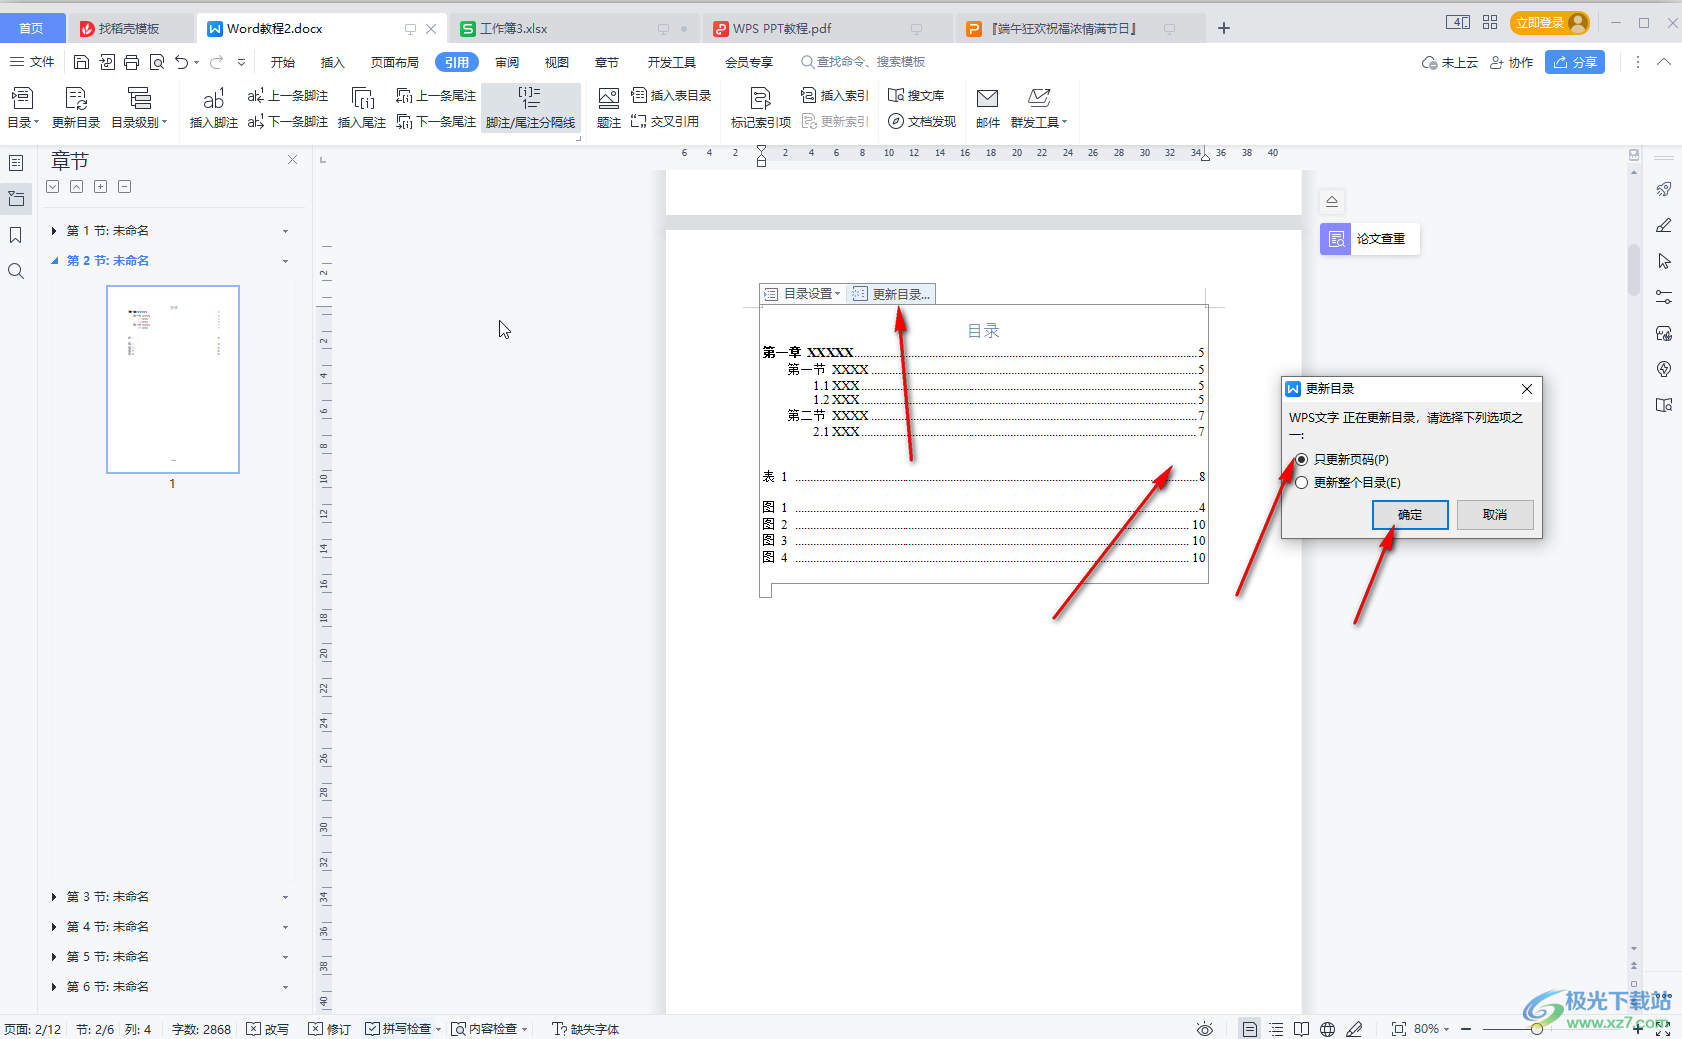Open search icon in left sidebar
The height and width of the screenshot is (1039, 1682).
pos(16,271)
